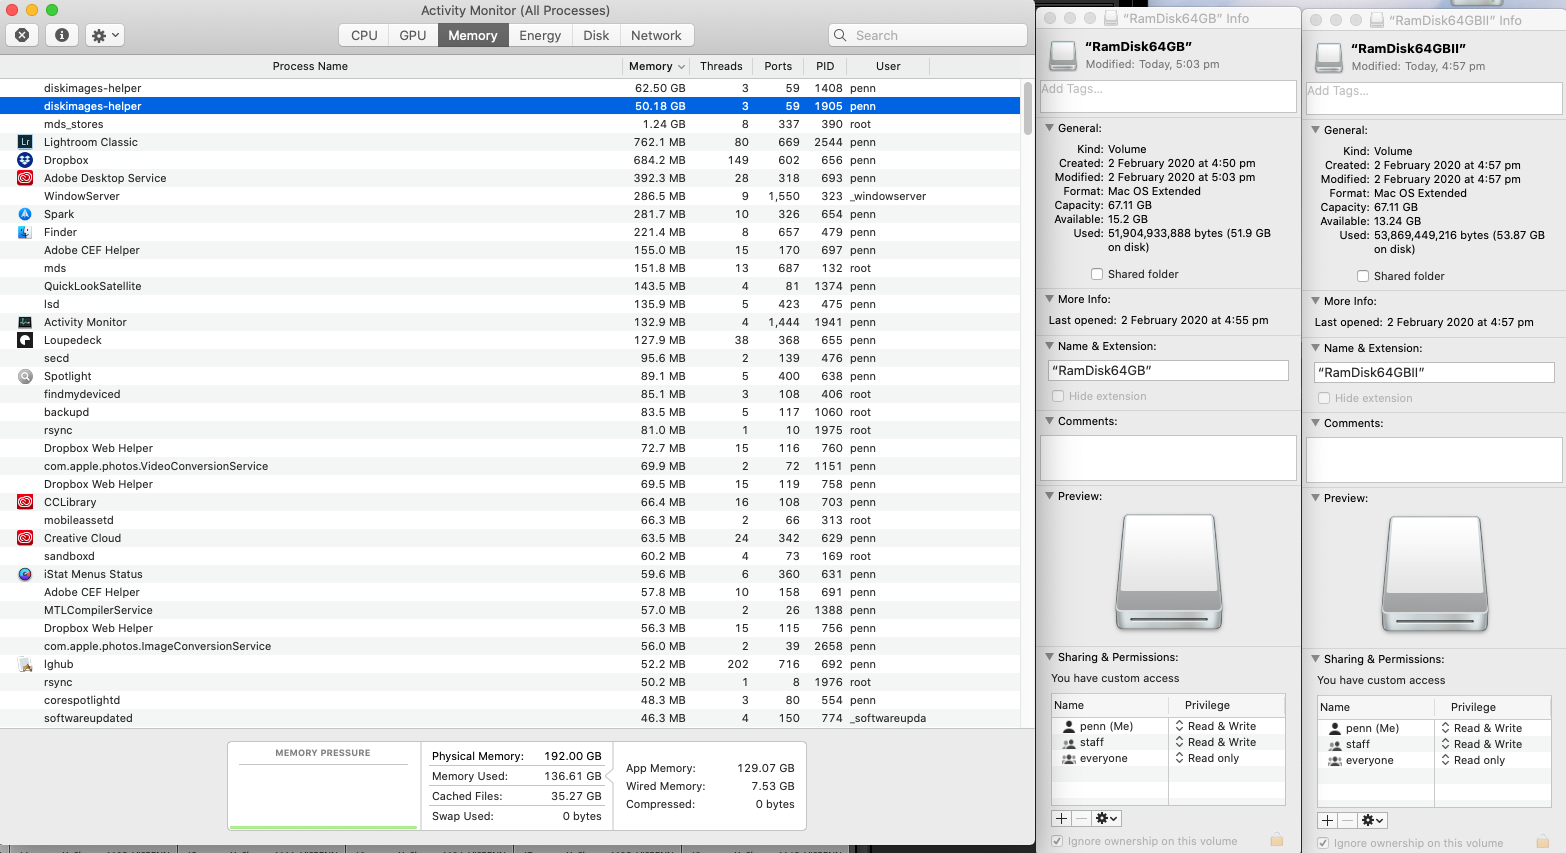Click RamDisk64GBII preview drive image
The height and width of the screenshot is (853, 1566).
(1436, 573)
